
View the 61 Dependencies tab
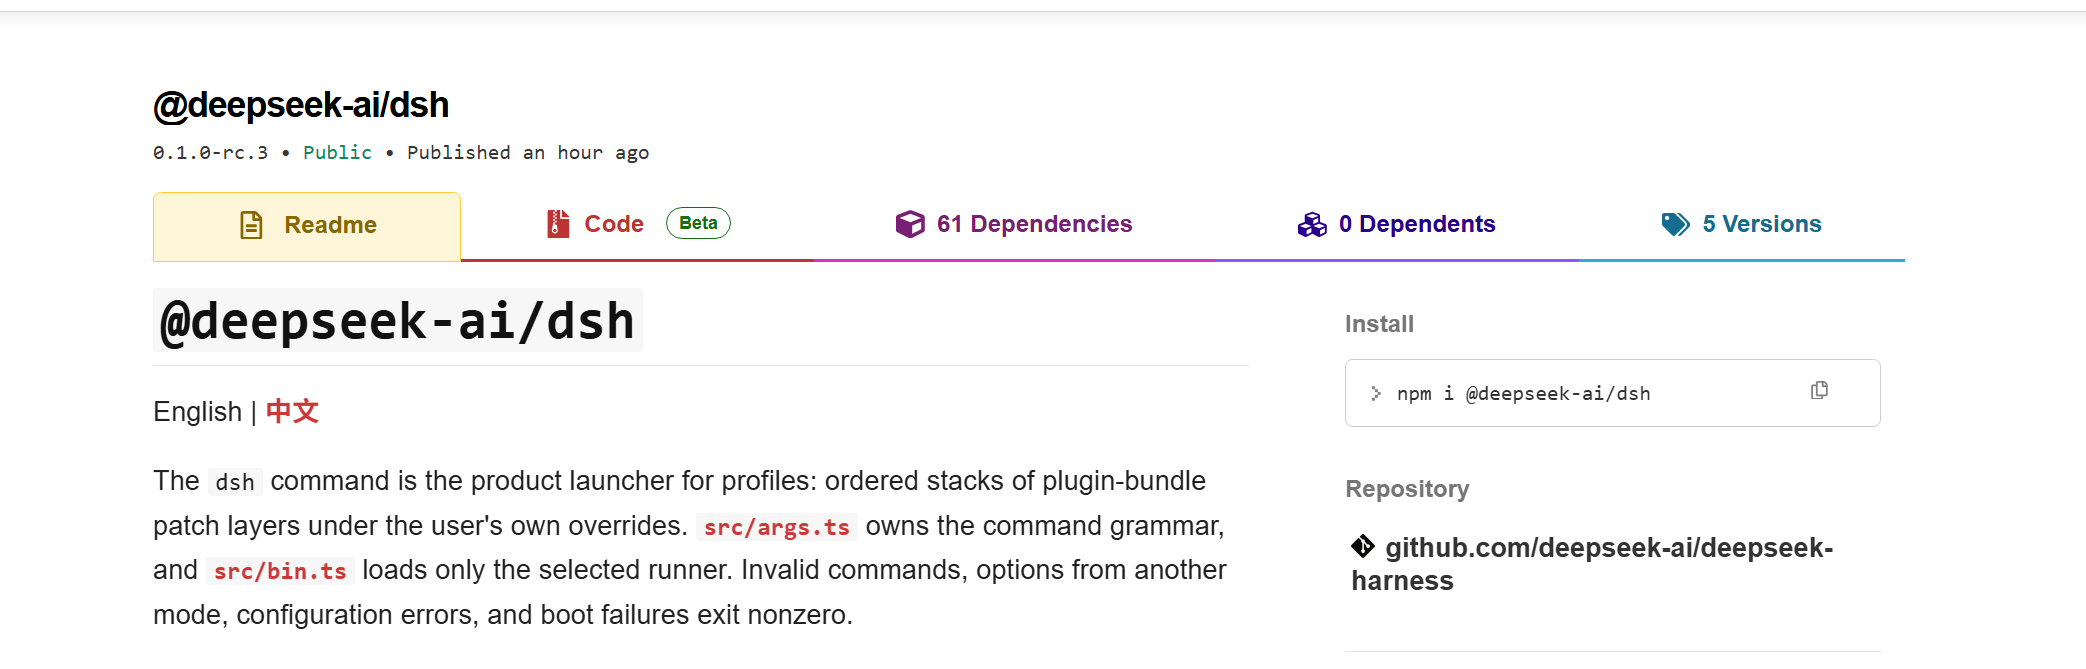tap(1014, 225)
